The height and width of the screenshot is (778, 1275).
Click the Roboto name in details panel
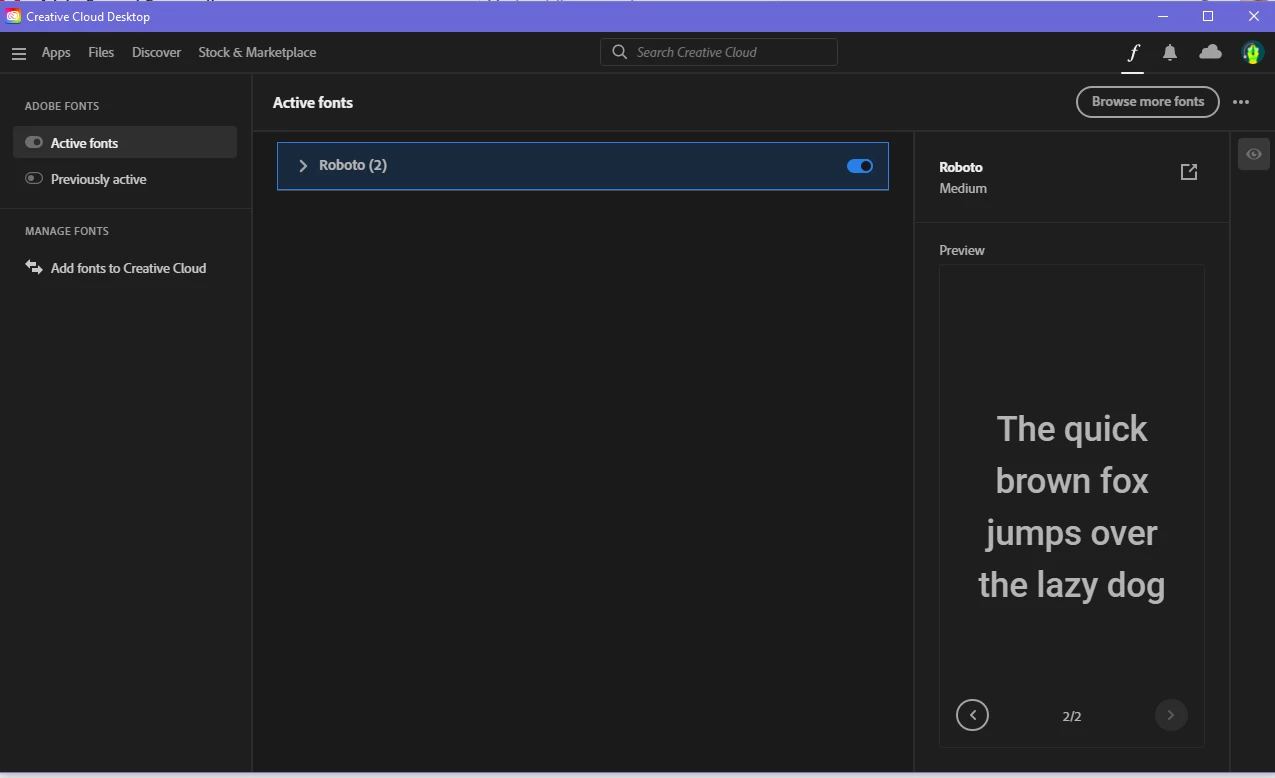(x=961, y=167)
